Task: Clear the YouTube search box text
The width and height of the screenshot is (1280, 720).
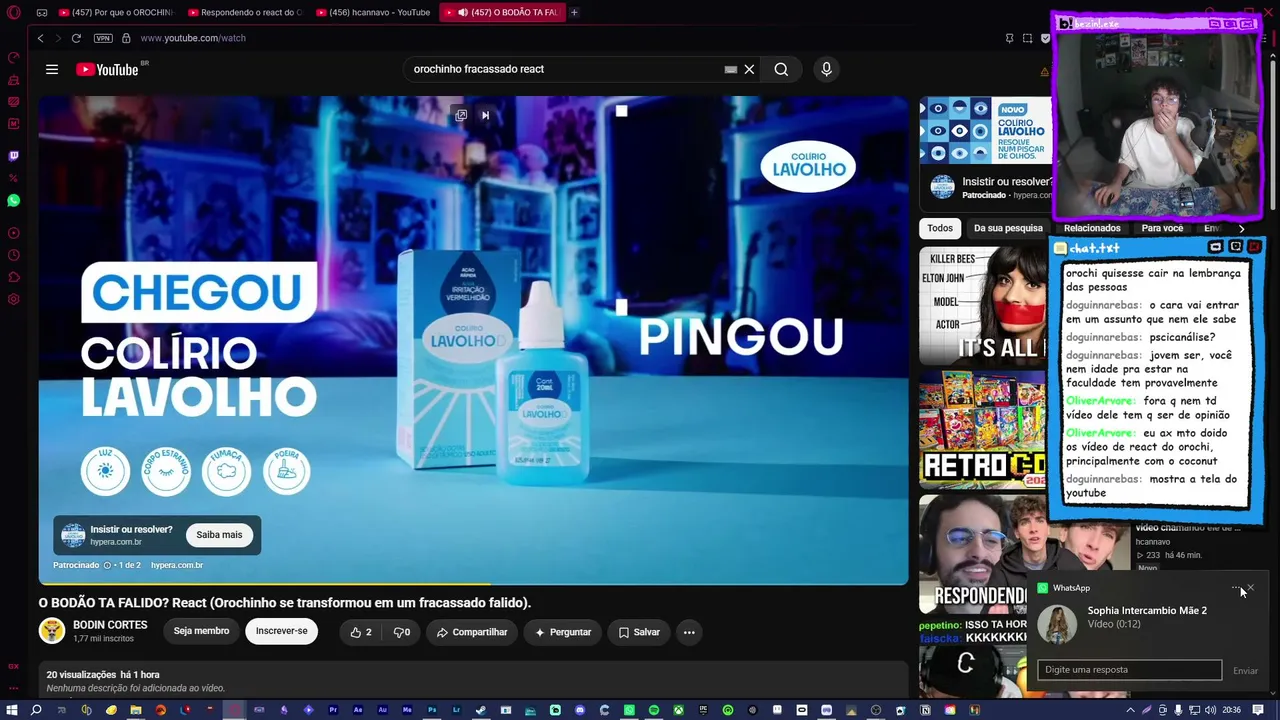Action: (749, 69)
